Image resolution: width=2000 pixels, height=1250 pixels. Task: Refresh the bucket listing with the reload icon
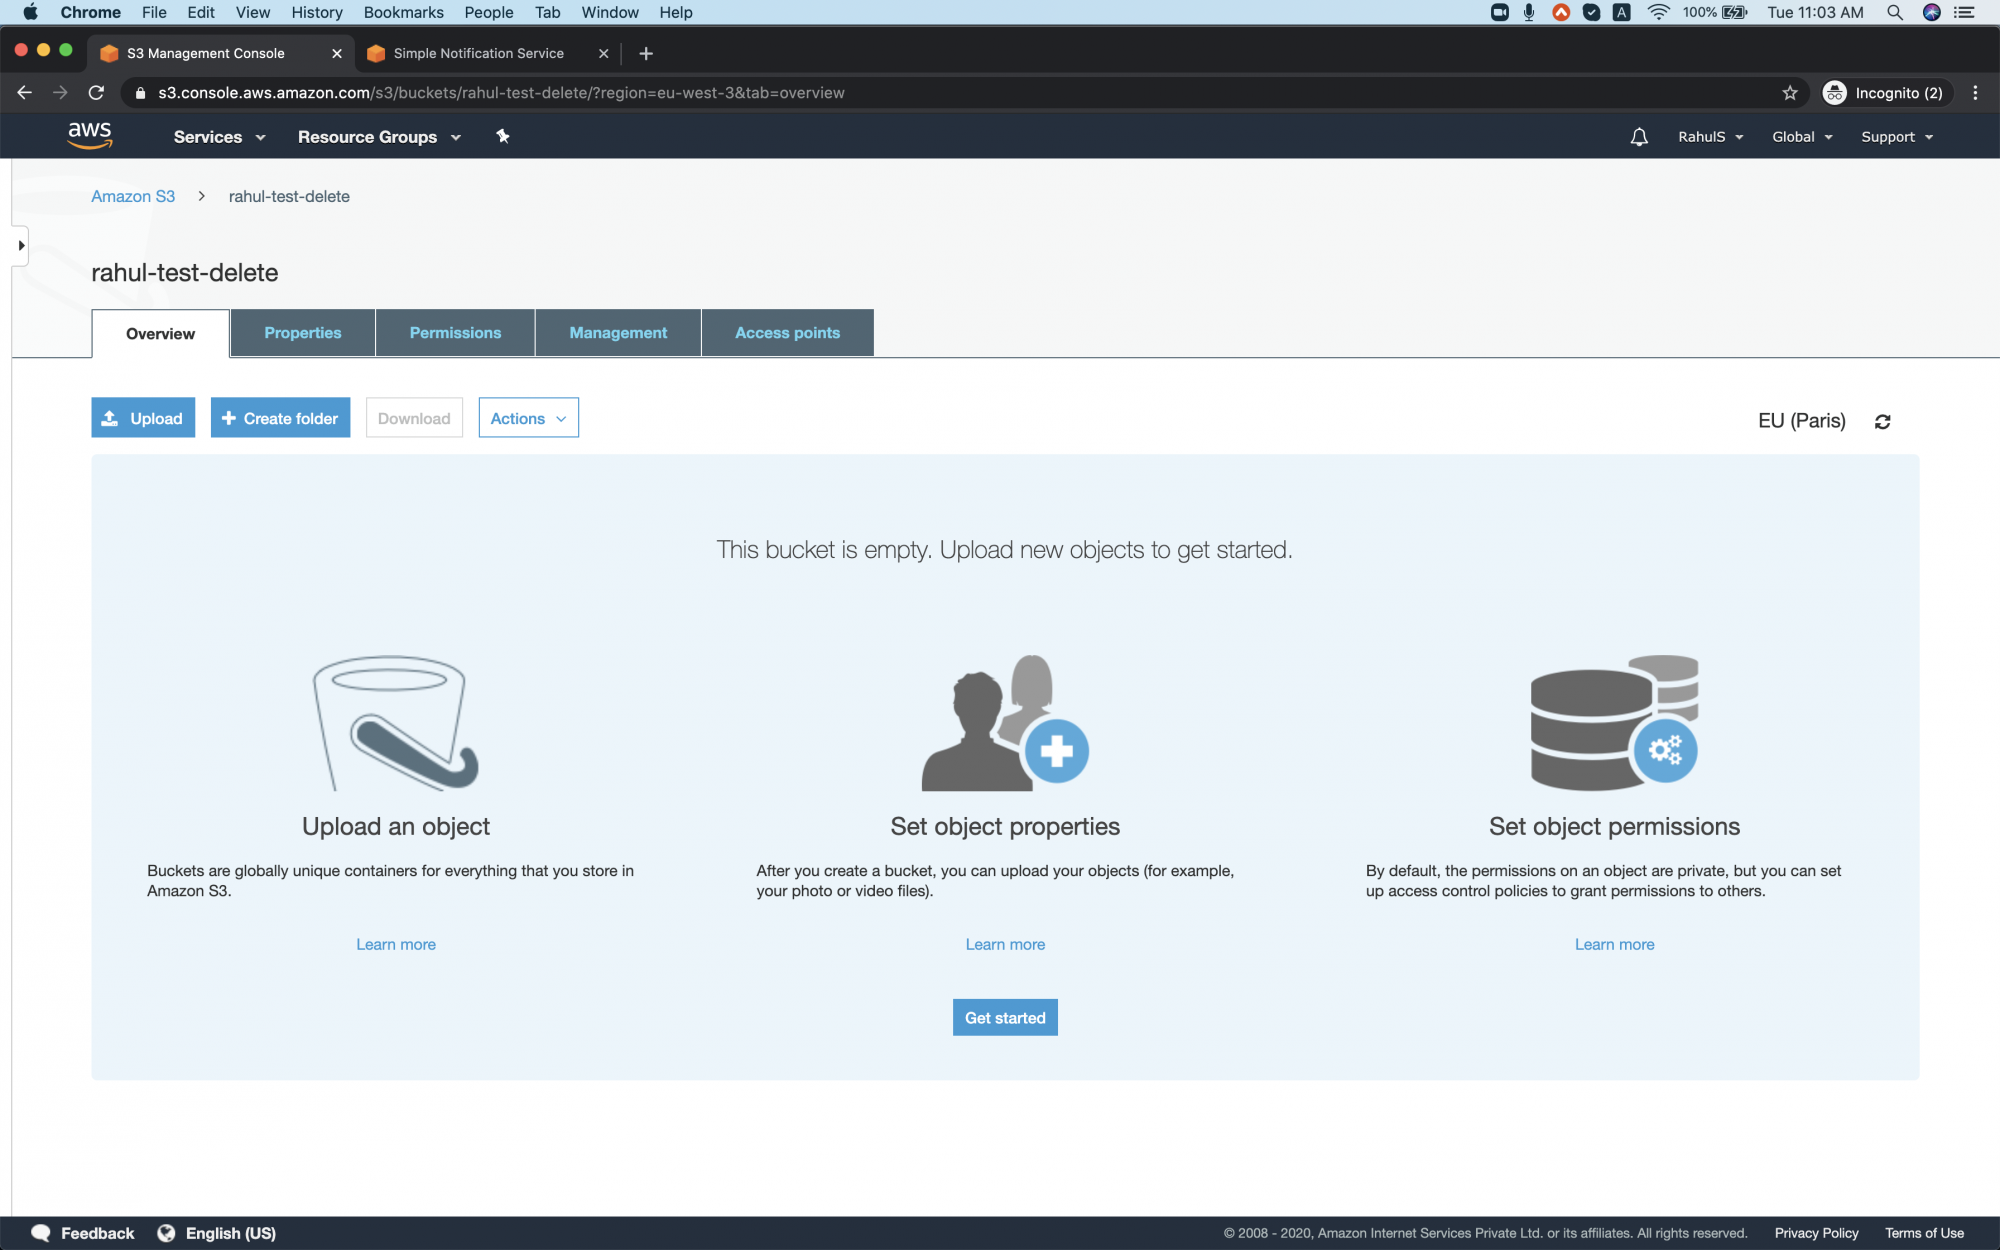tap(1883, 420)
